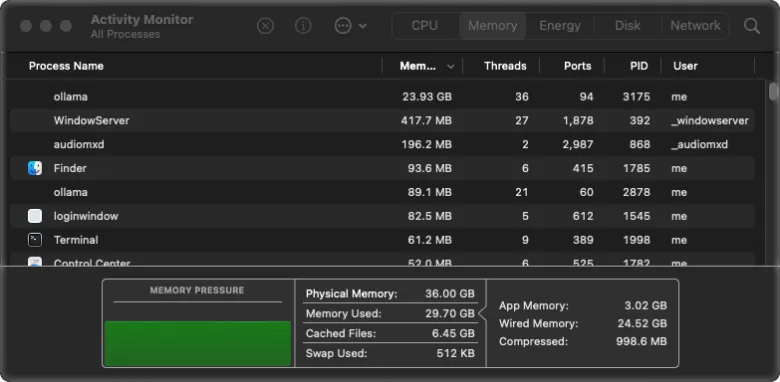Switch to the Energy tab
Screen dimensions: 780x382
(560, 25)
